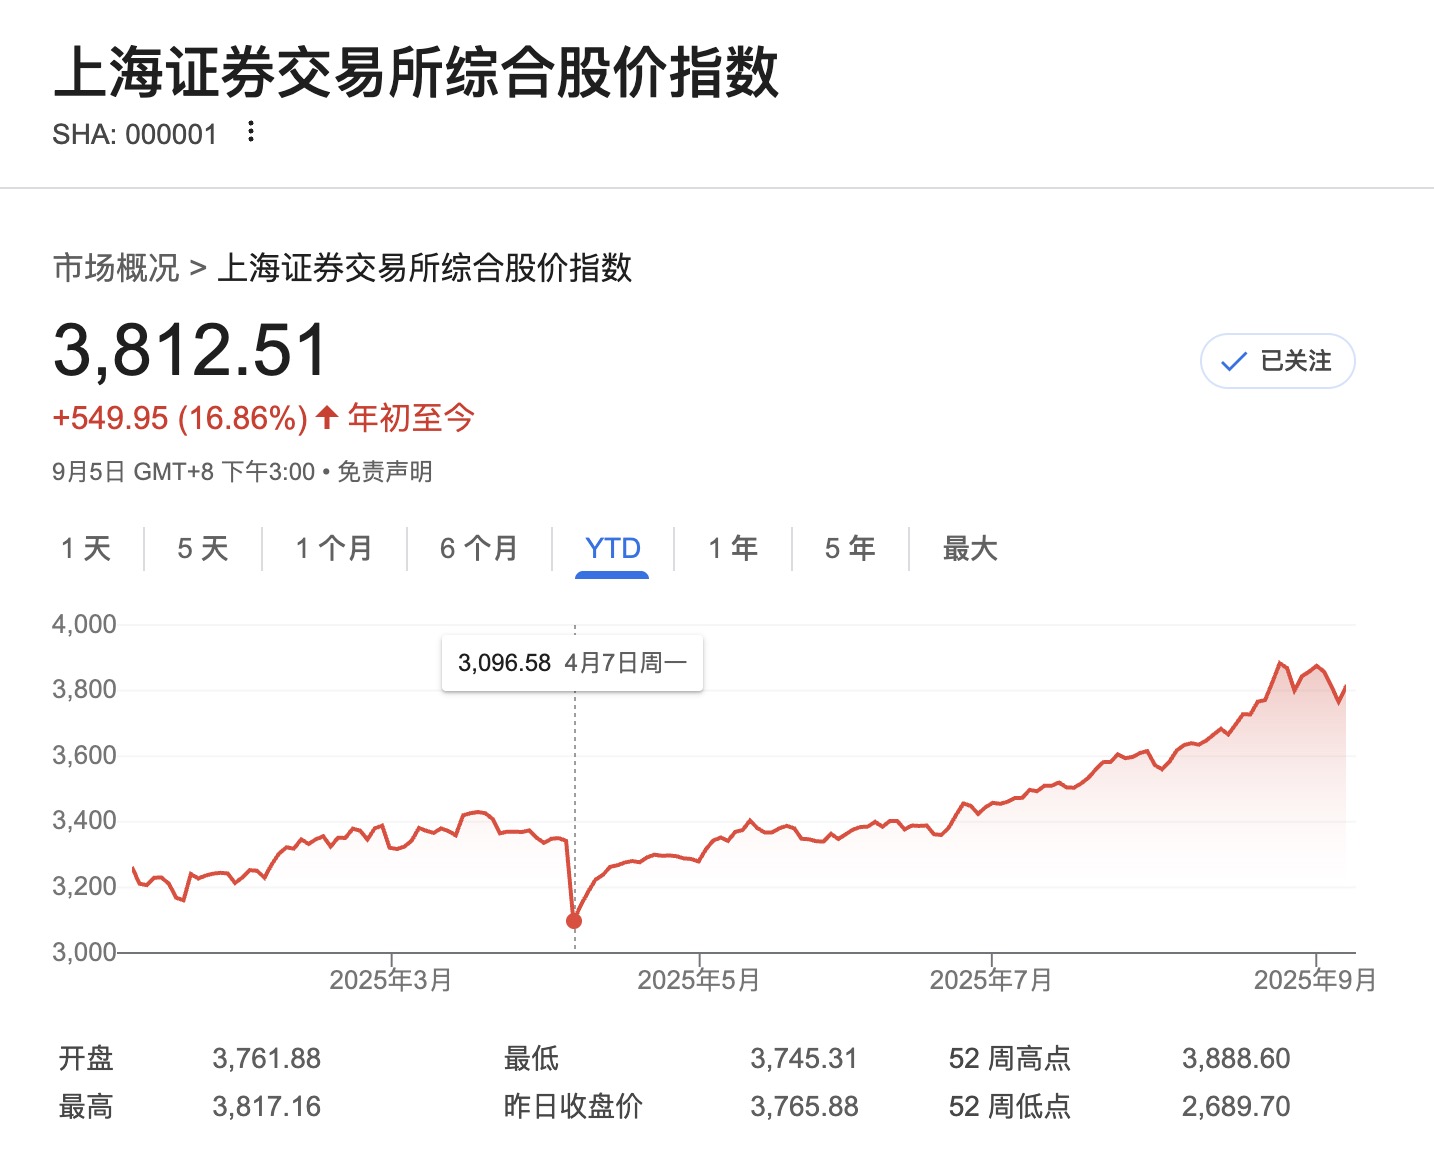Toggle the 已关注 follow button
Screen dimensions: 1434x1160
tap(1277, 361)
